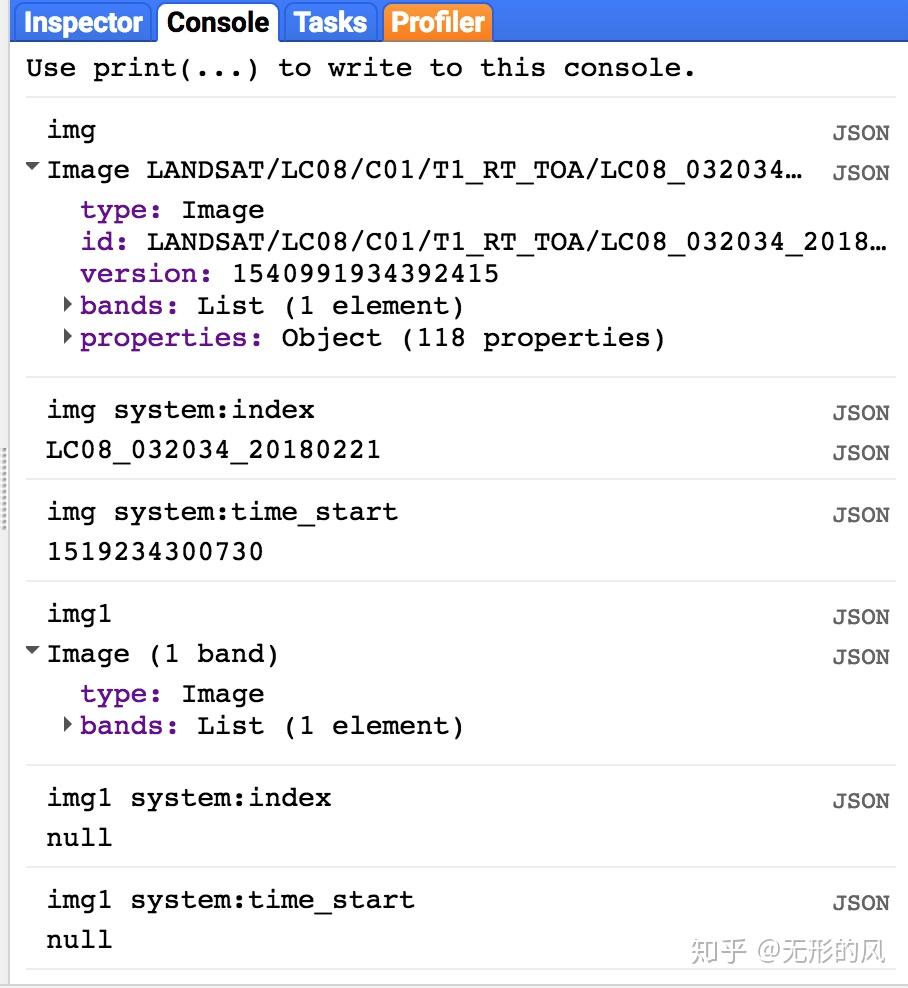Click JSON link for Image (1 band)
The height and width of the screenshot is (988, 908).
860,657
